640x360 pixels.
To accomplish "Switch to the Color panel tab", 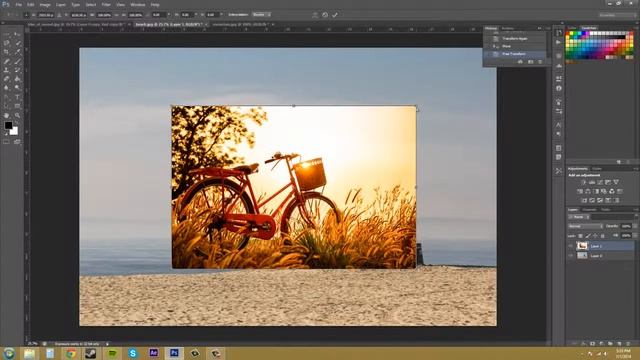I will tap(572, 28).
